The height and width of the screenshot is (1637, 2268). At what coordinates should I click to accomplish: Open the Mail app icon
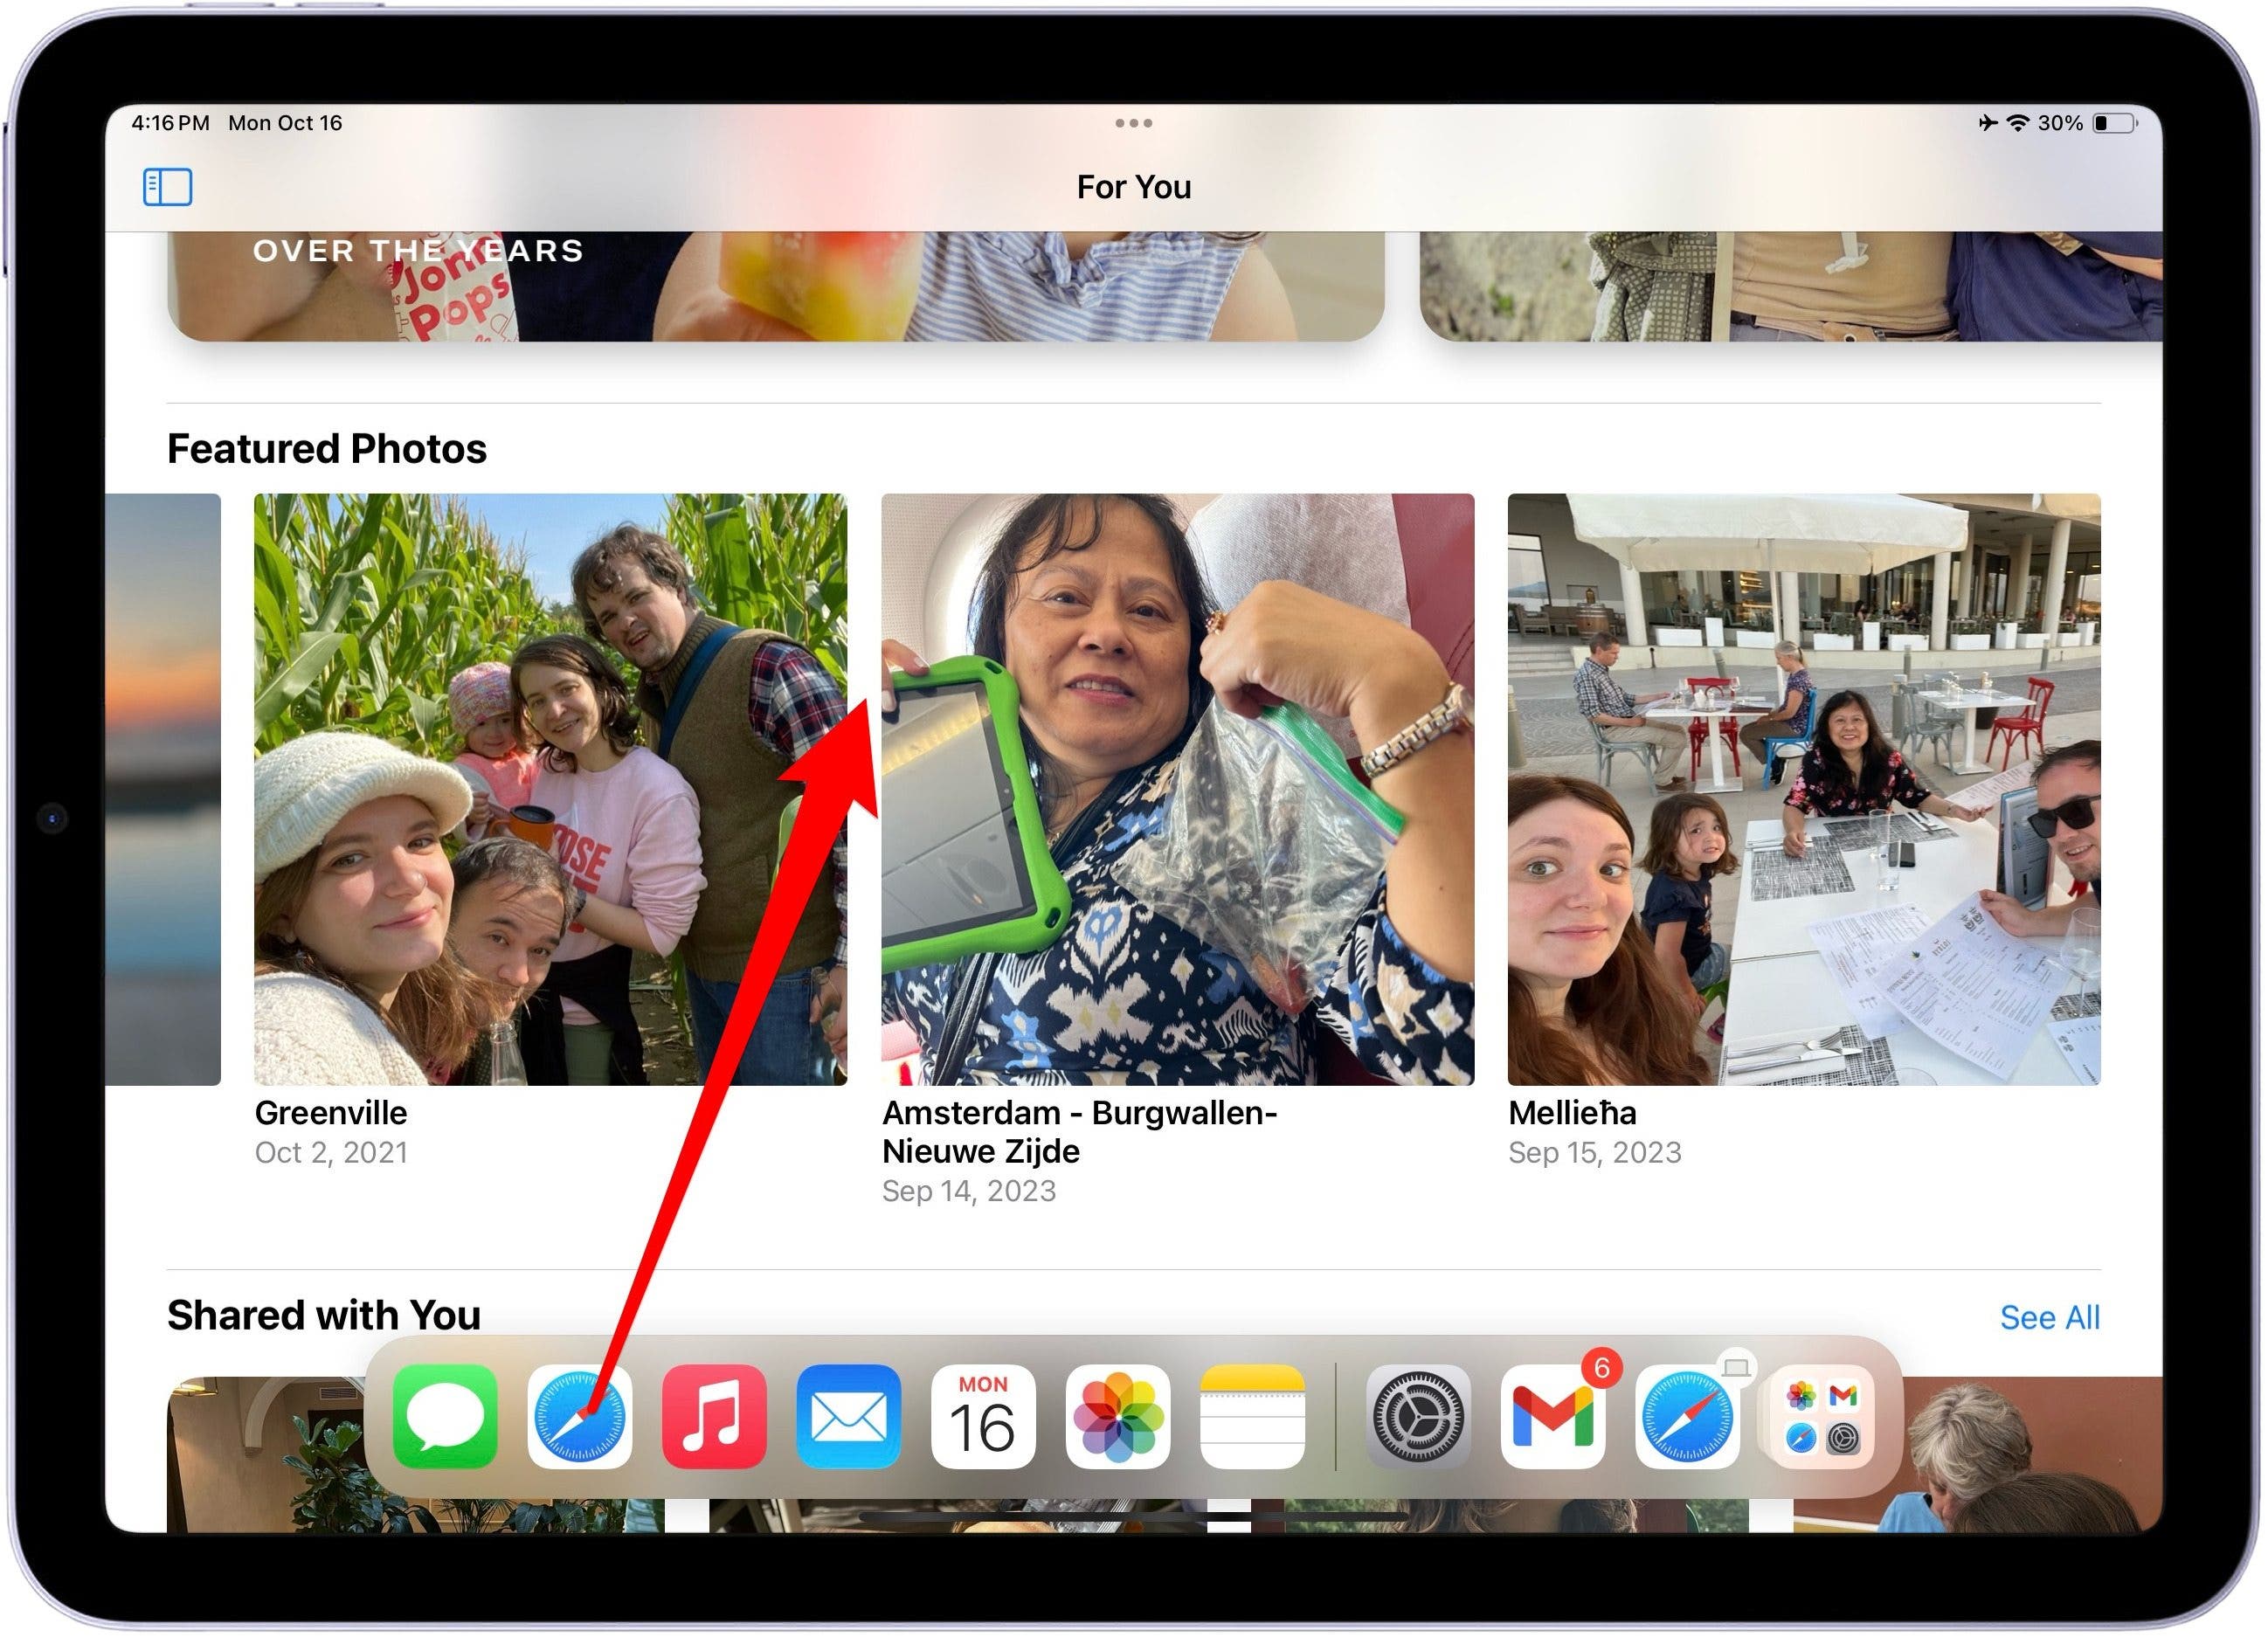point(848,1416)
